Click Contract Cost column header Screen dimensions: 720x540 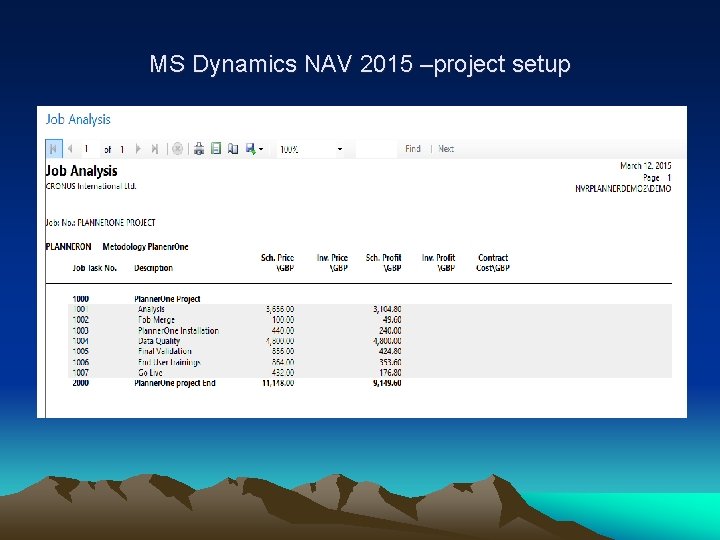tap(493, 263)
